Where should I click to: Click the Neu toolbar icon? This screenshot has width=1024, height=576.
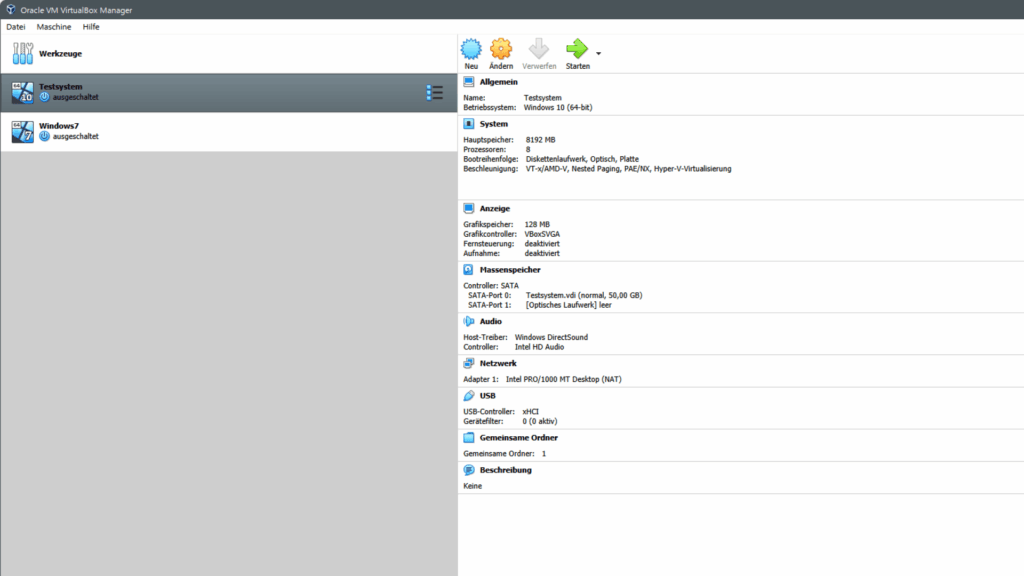[x=471, y=49]
